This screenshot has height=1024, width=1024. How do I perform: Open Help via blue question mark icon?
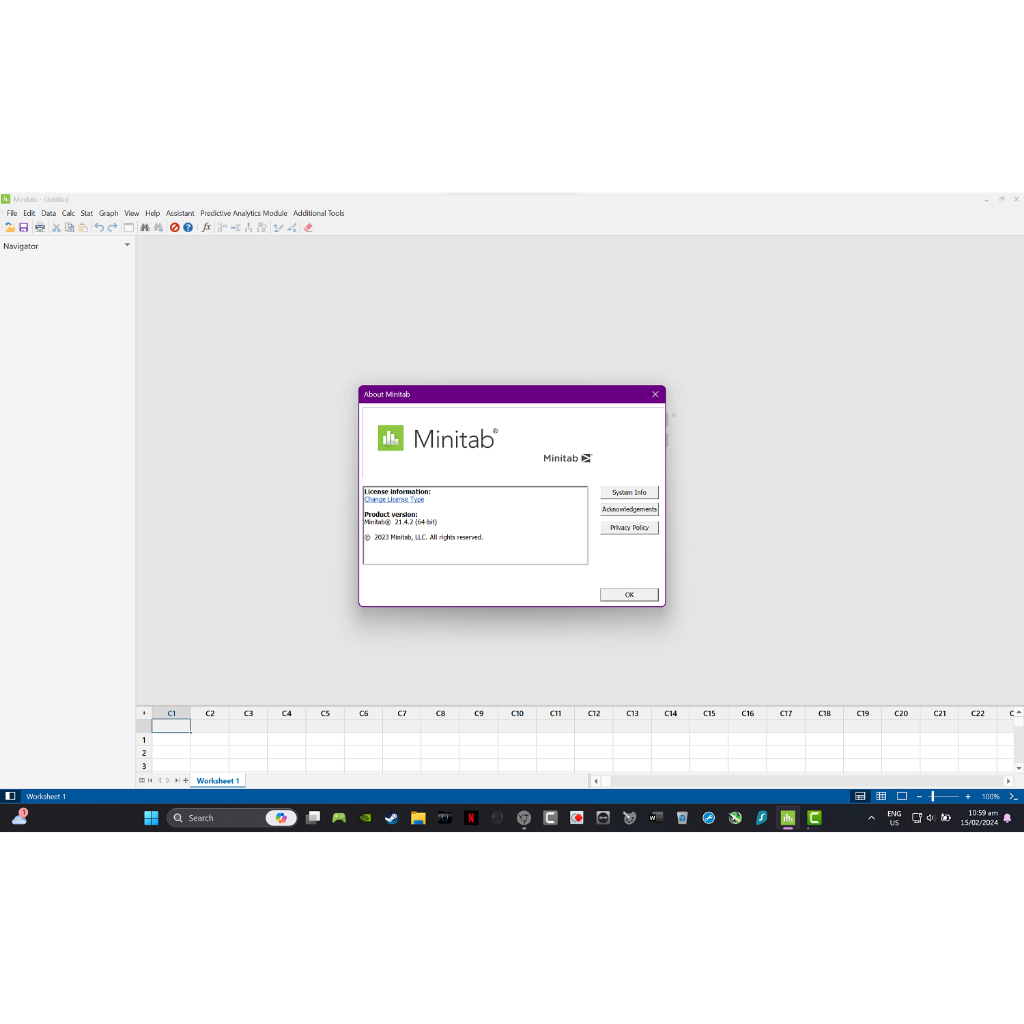pyautogui.click(x=188, y=228)
